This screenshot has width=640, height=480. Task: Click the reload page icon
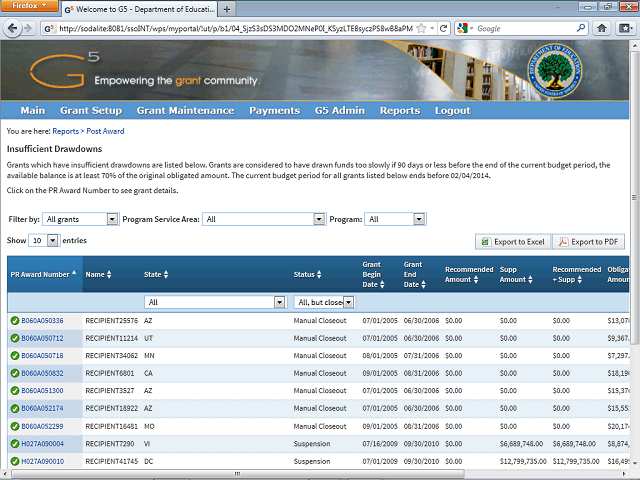[443, 28]
